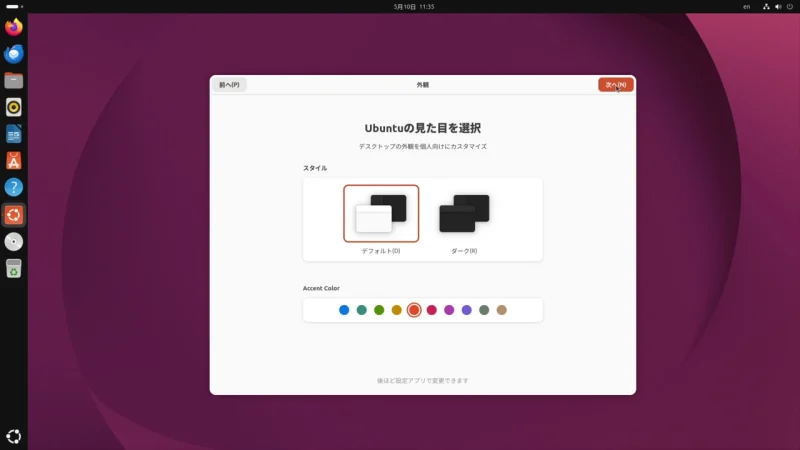The height and width of the screenshot is (450, 800).
Task: Open the en input source menu
Action: (x=746, y=7)
